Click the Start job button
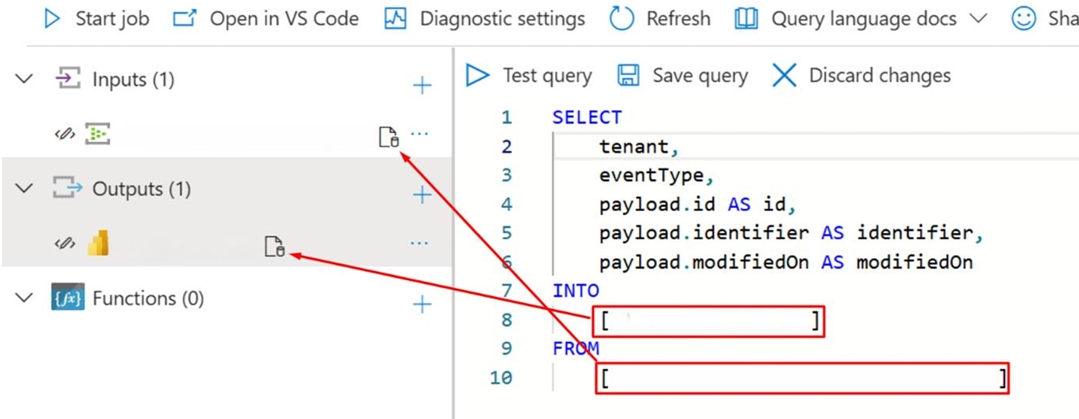 pos(96,19)
